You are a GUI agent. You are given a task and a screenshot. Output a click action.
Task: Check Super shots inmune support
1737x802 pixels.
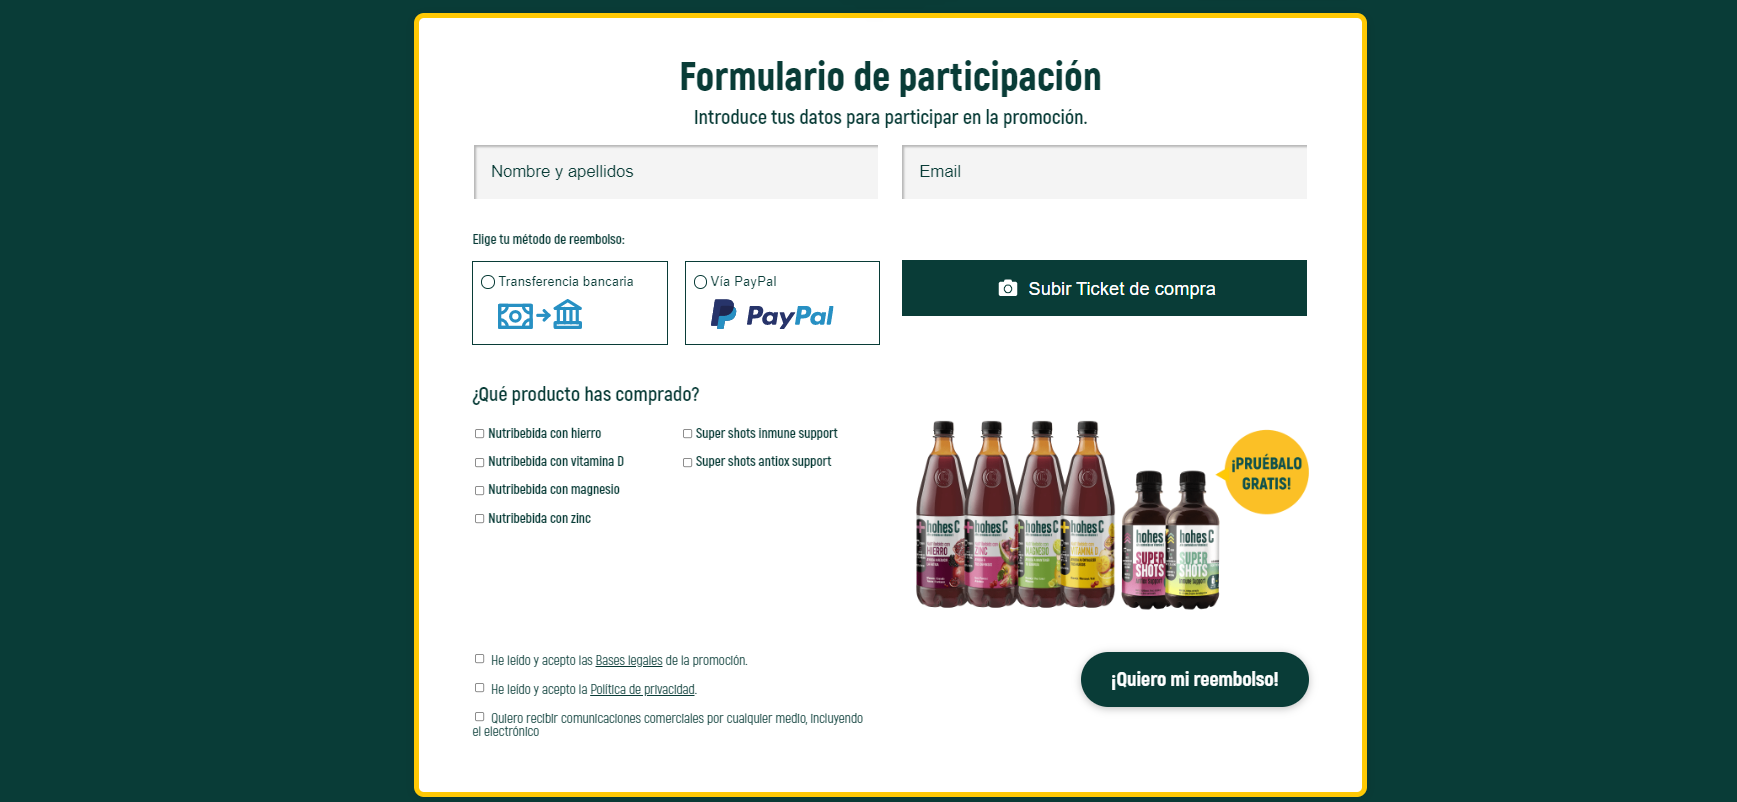coord(687,434)
